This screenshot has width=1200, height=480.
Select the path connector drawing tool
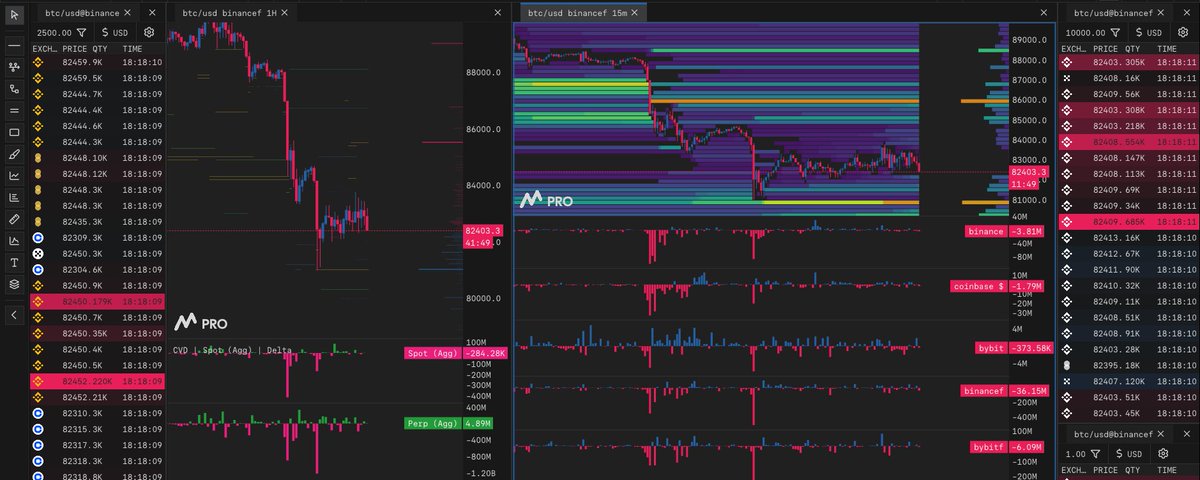14,89
